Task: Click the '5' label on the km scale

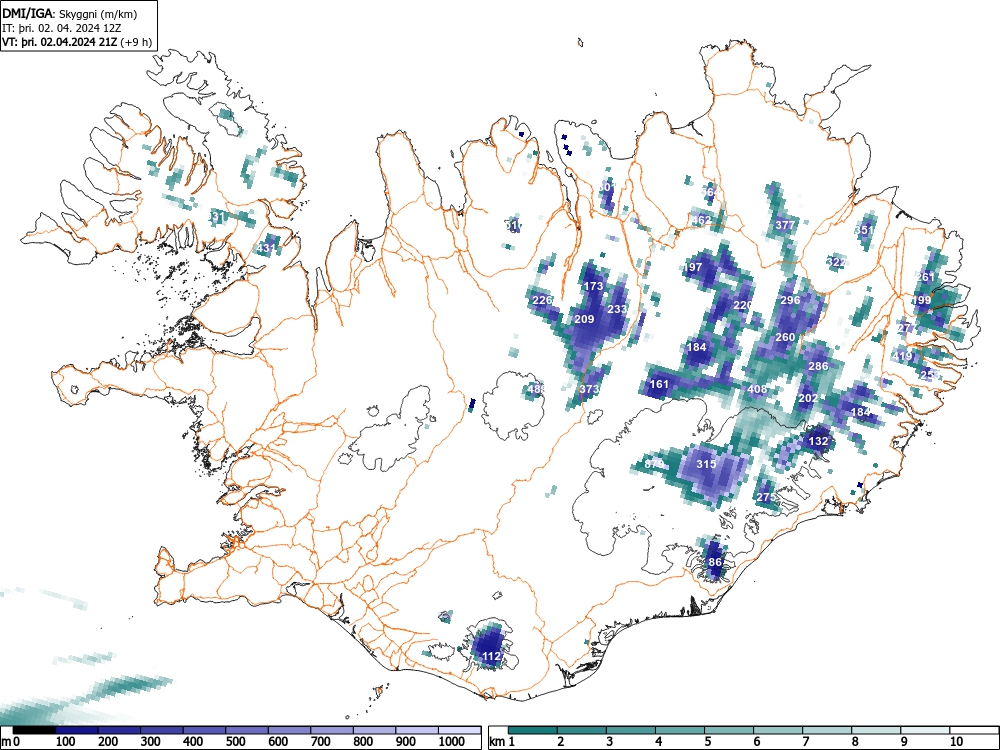Action: pyautogui.click(x=707, y=742)
